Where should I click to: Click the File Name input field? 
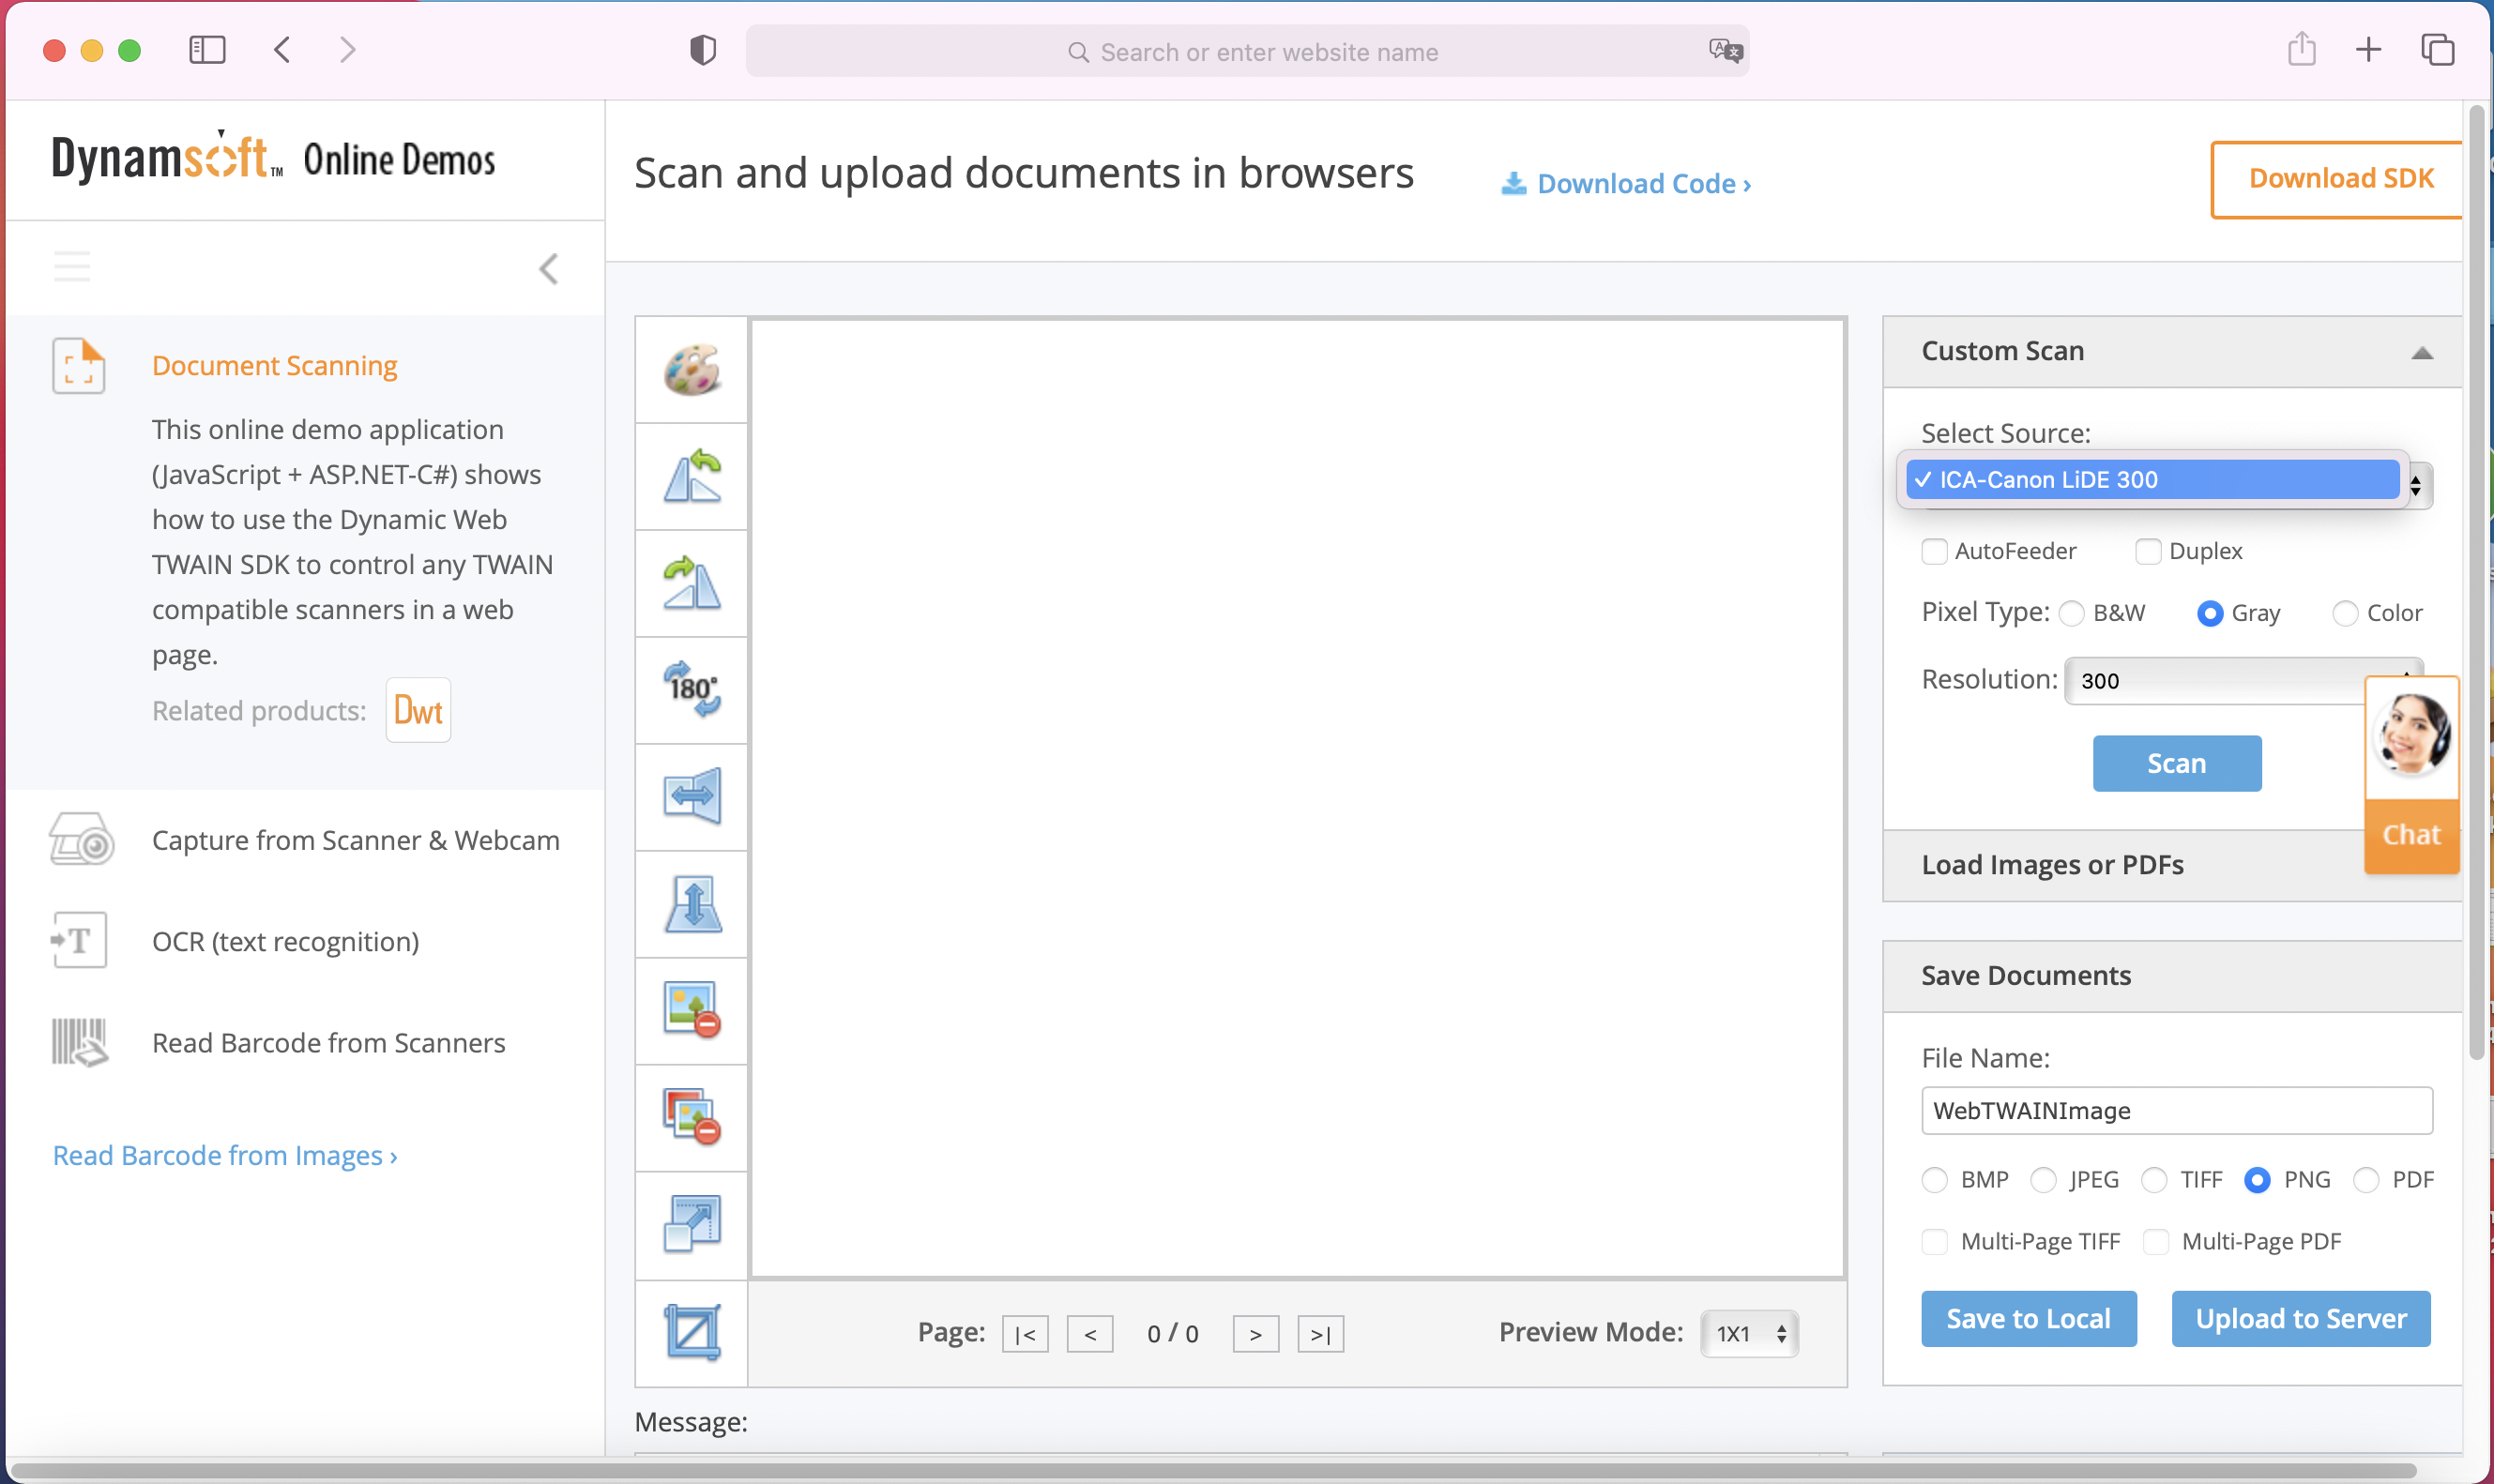click(x=2176, y=1111)
